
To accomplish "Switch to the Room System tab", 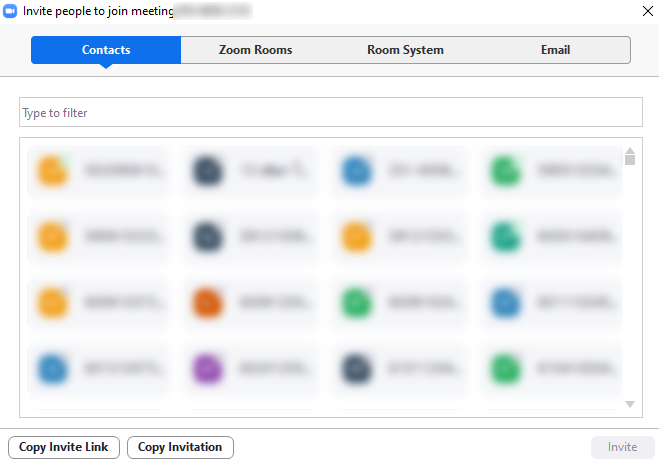I will tap(405, 50).
